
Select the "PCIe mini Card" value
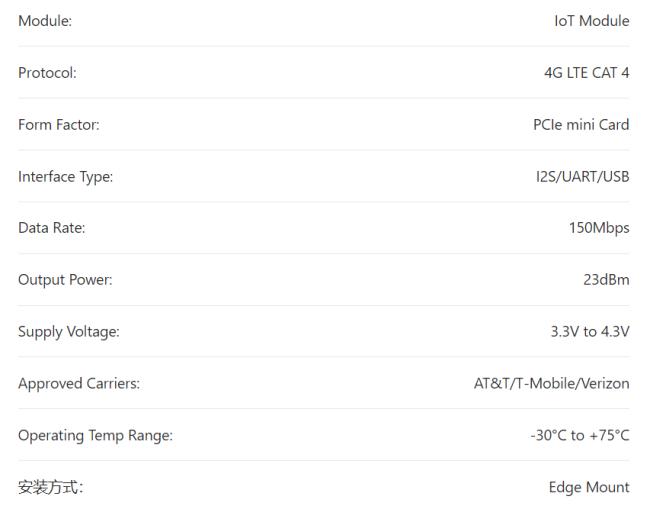pos(581,125)
